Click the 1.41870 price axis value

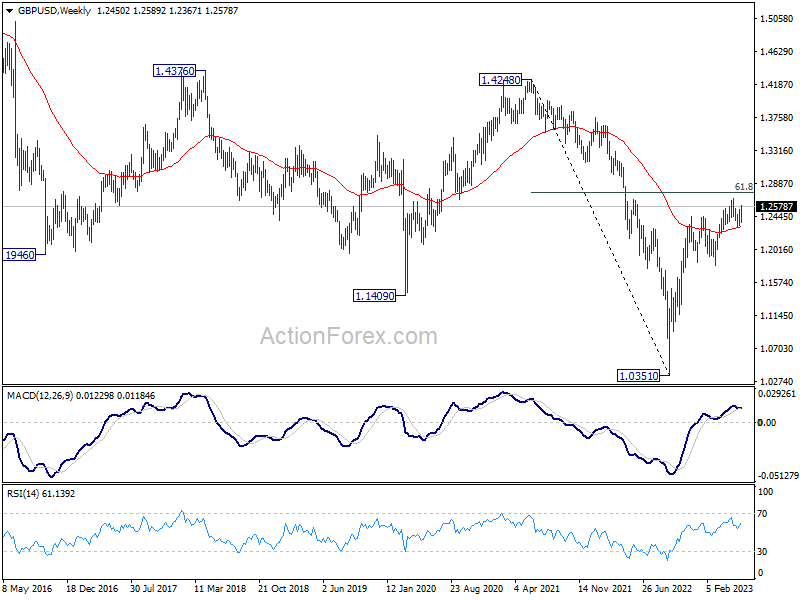(x=777, y=85)
